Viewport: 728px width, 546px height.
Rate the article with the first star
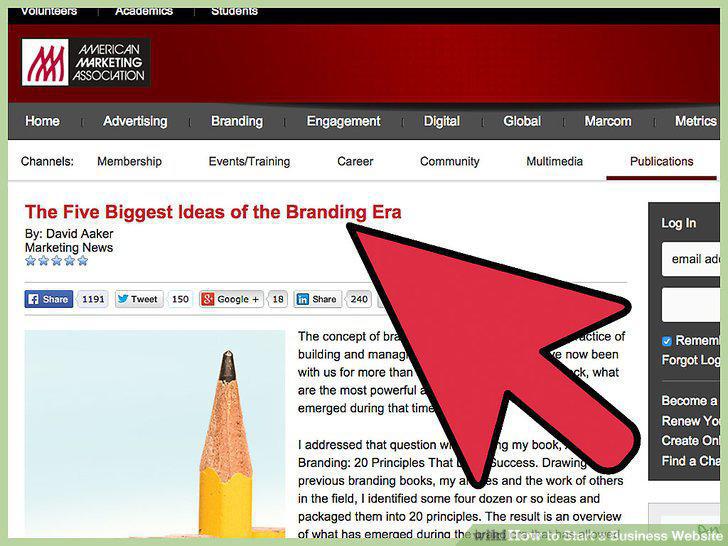point(31,260)
